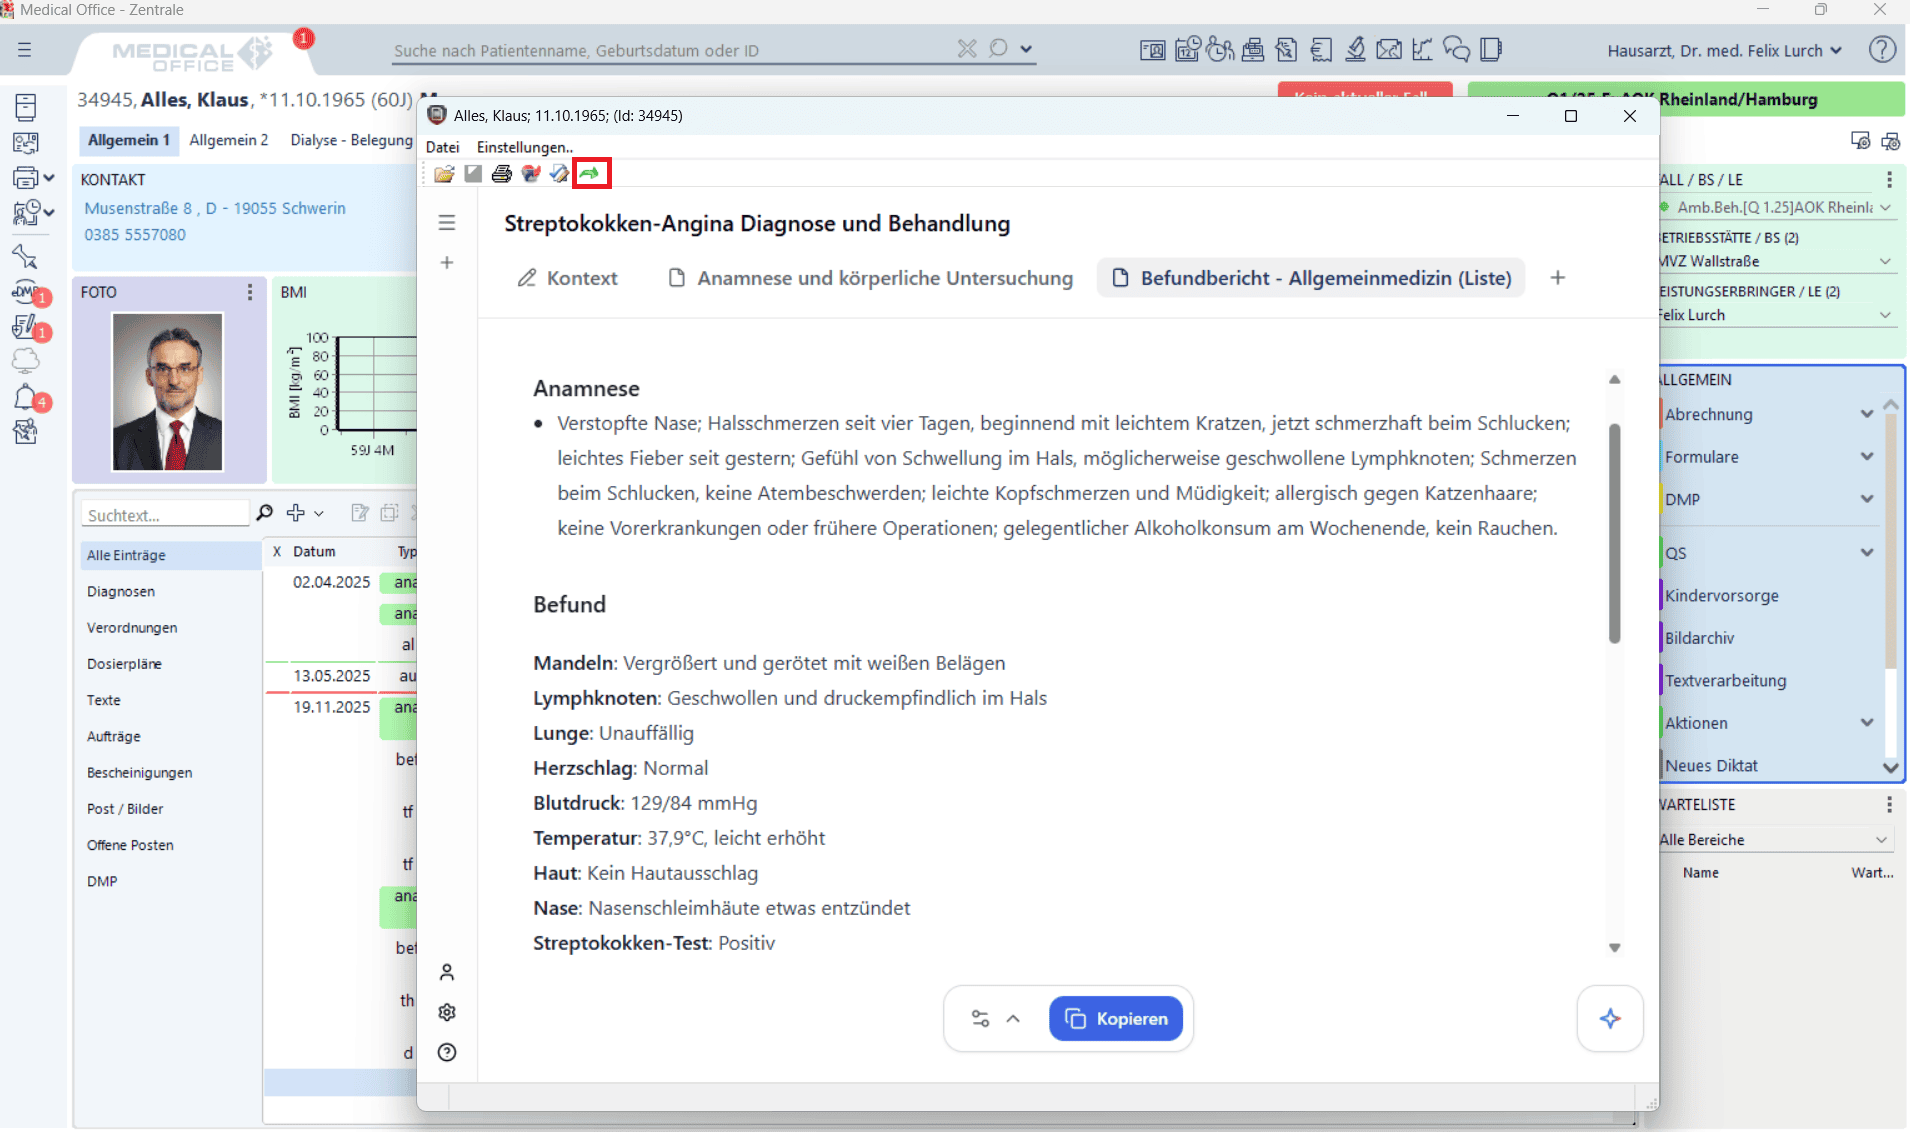Click the open folder toolbar icon

coord(444,174)
